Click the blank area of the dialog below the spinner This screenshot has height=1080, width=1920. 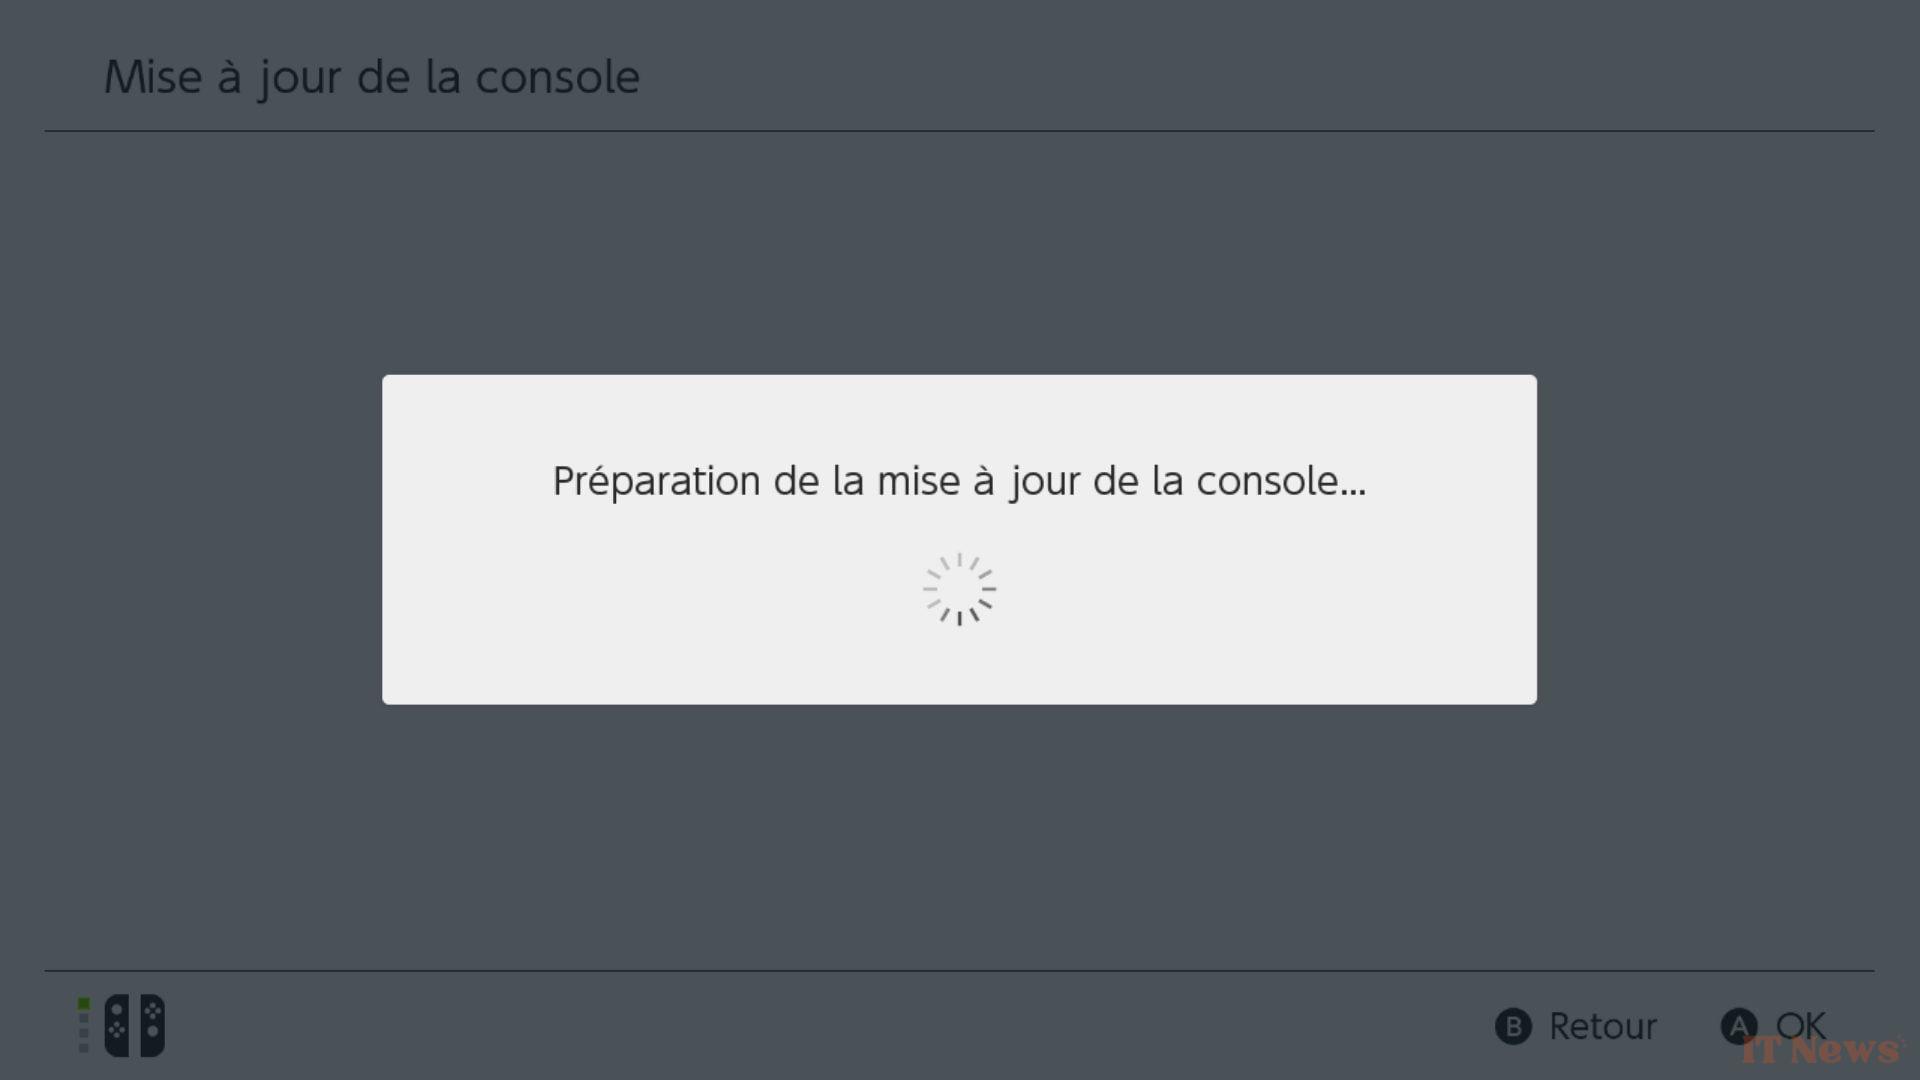tap(959, 665)
